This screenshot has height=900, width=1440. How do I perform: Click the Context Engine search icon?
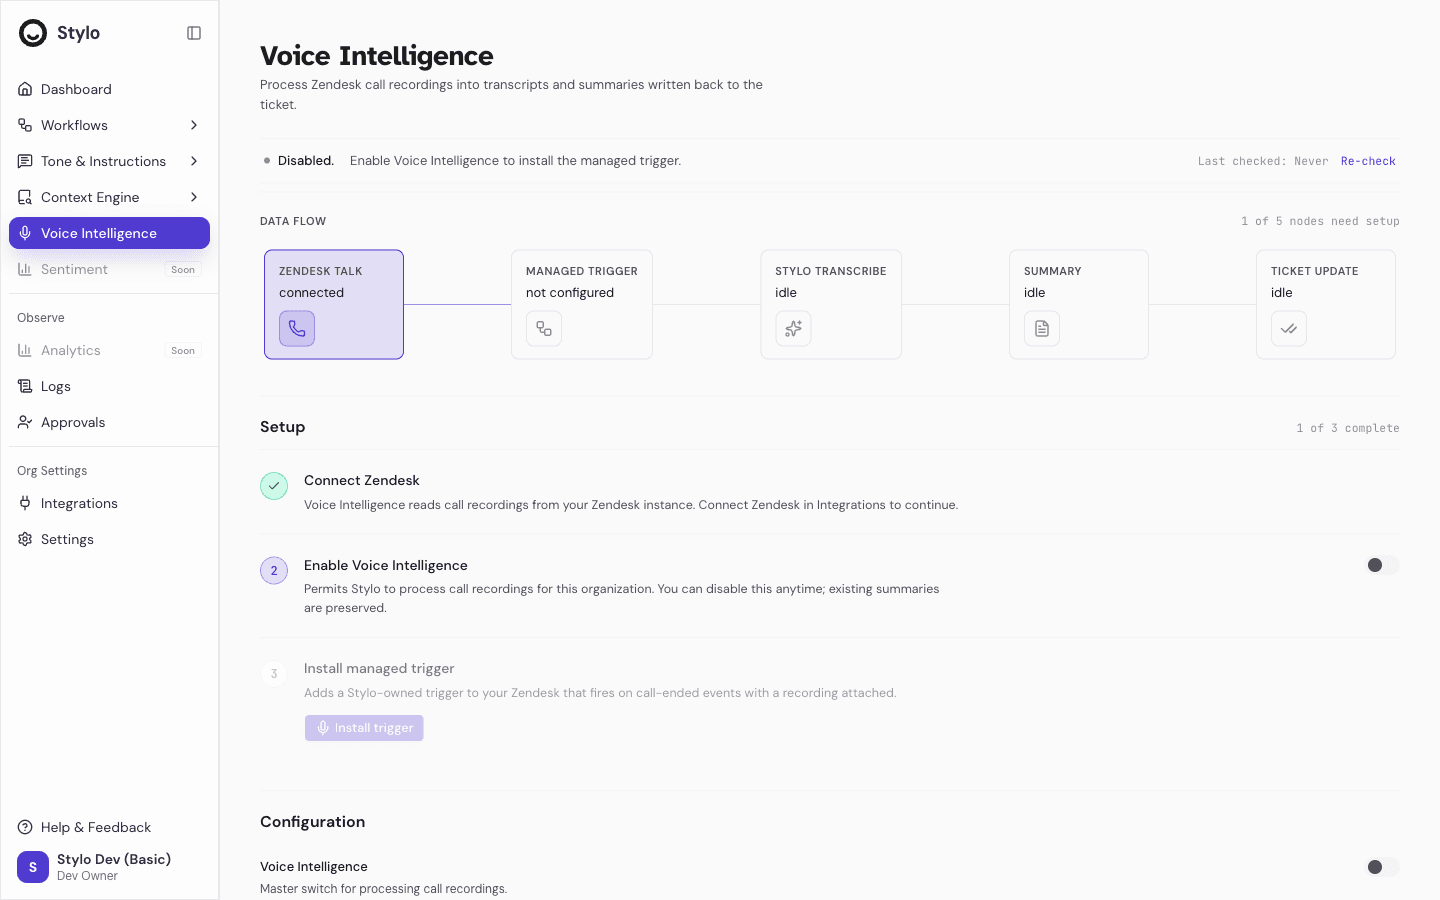25,197
